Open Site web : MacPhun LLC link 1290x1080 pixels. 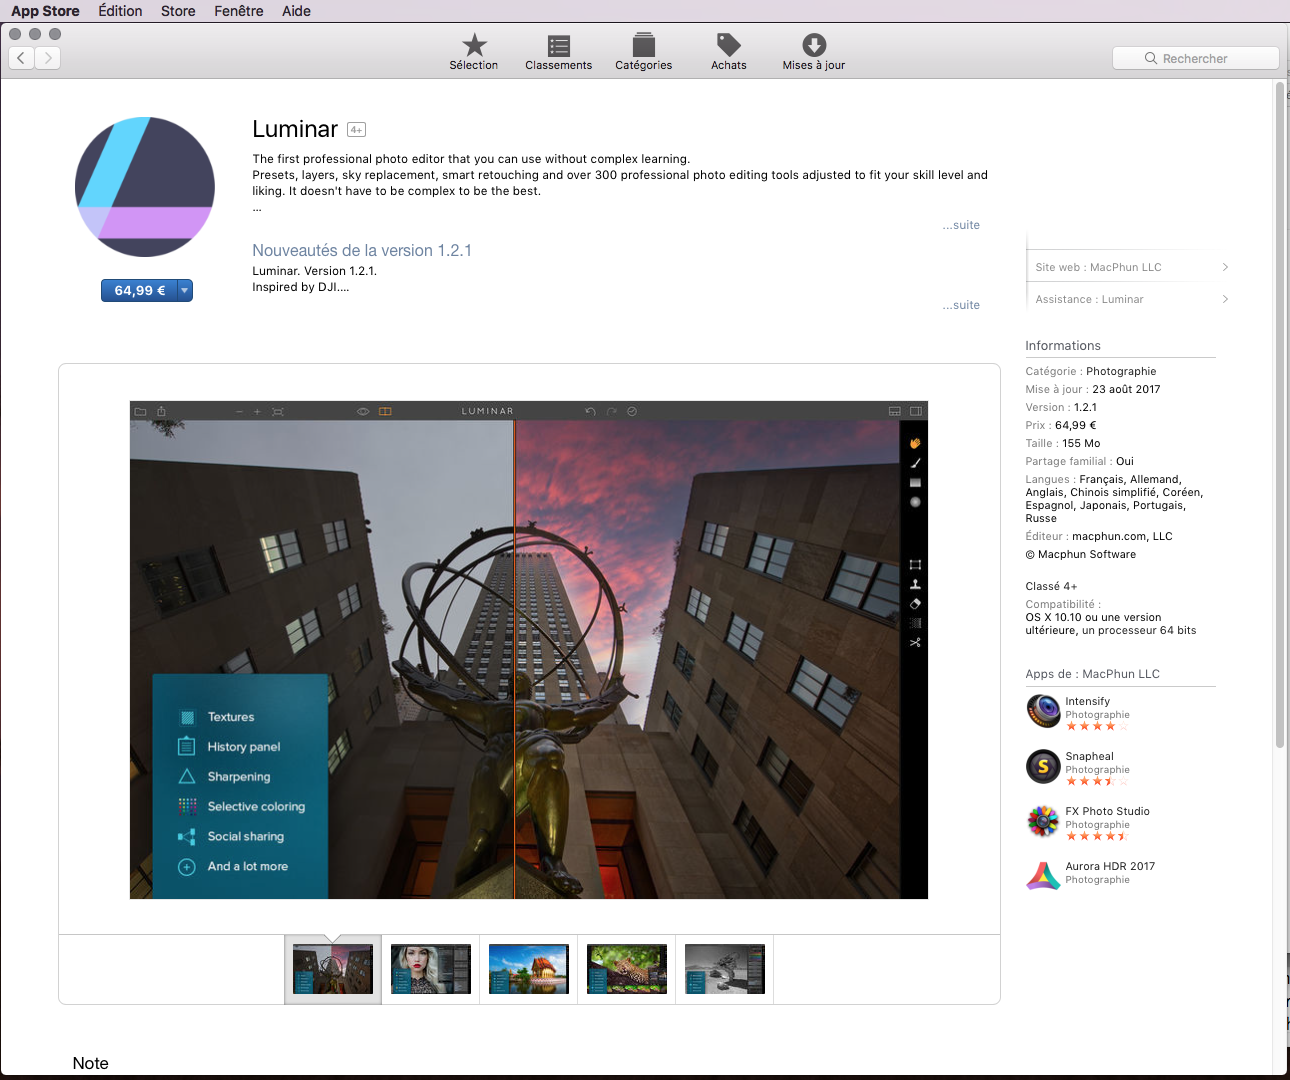tap(1098, 267)
